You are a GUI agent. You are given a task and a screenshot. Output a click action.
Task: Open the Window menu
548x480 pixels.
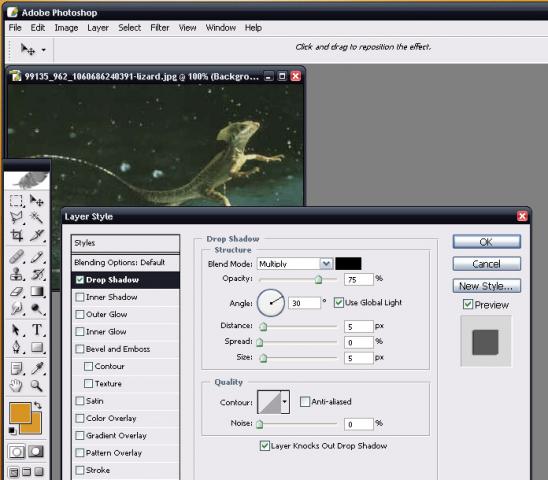[x=221, y=28]
